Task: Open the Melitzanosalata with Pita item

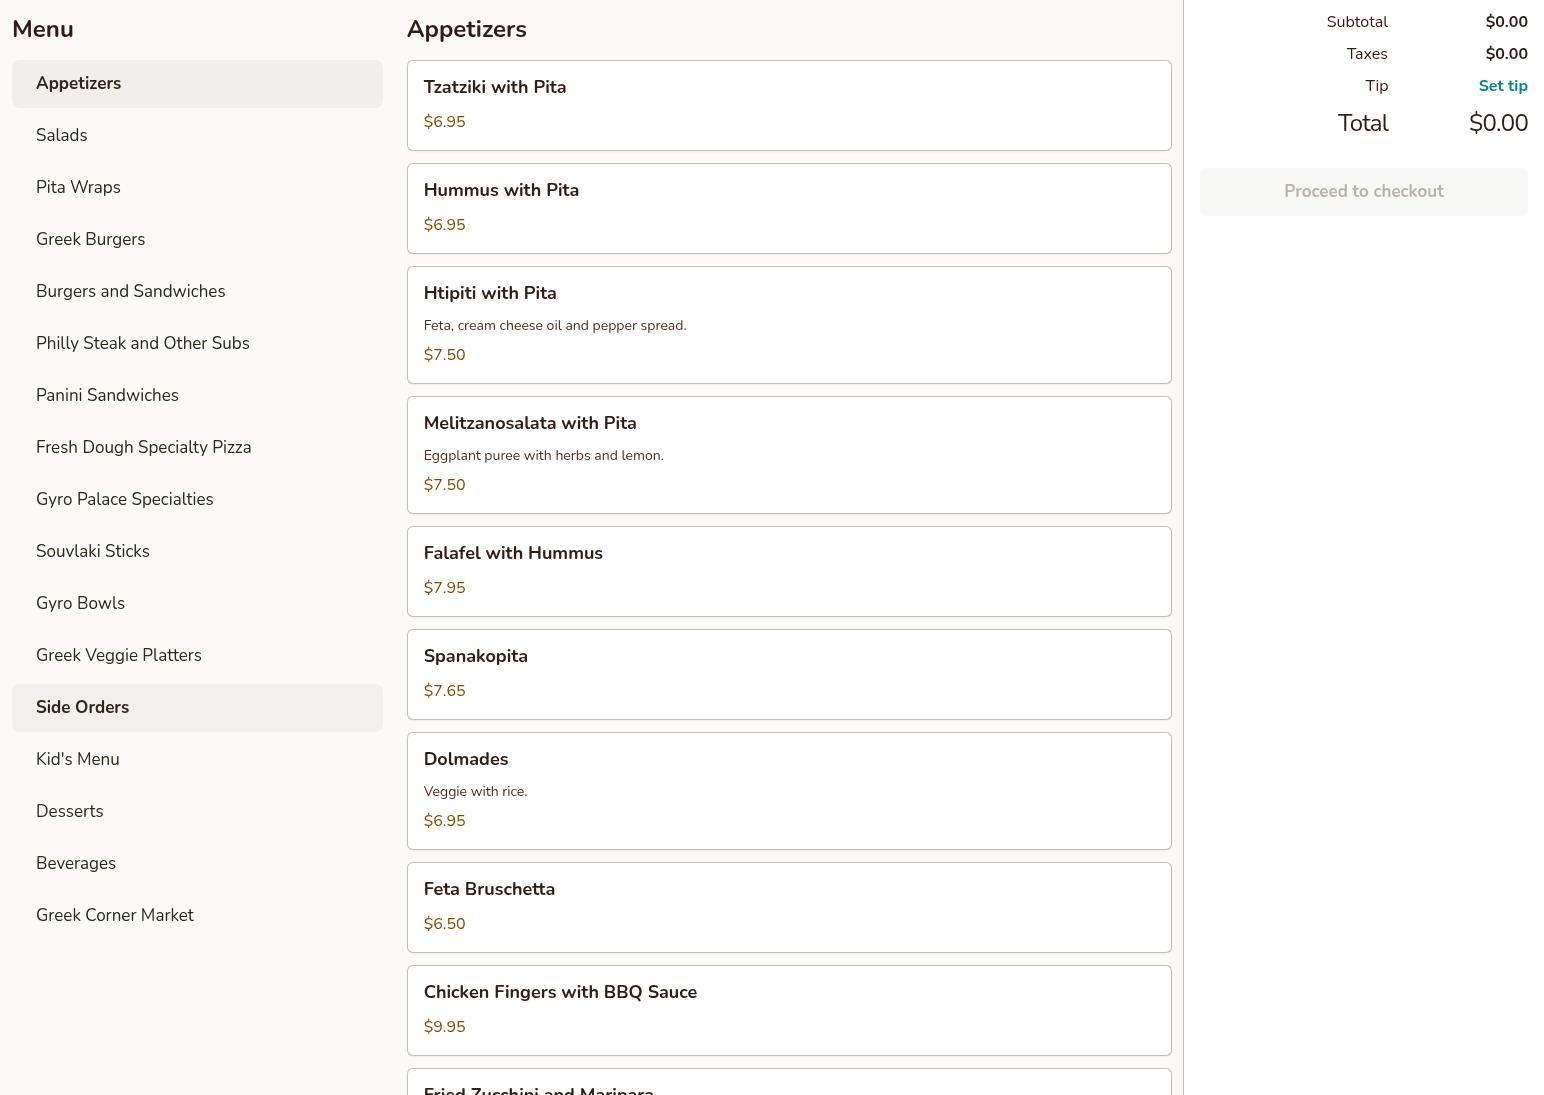Action: [x=788, y=454]
